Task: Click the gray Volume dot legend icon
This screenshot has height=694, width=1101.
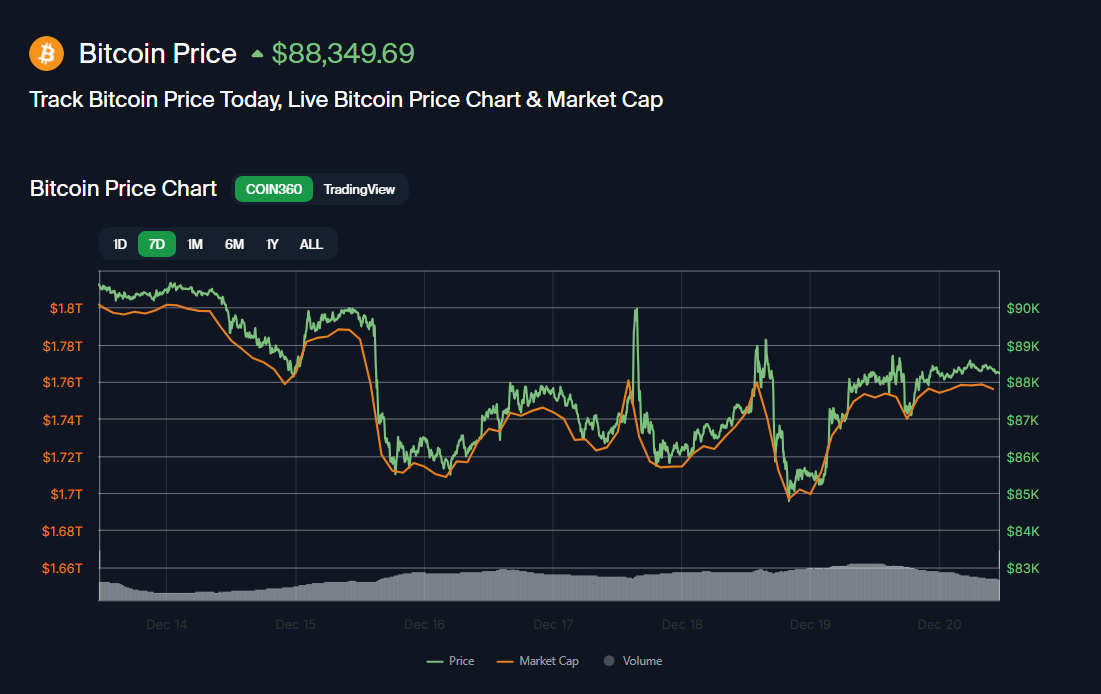Action: pyautogui.click(x=609, y=660)
